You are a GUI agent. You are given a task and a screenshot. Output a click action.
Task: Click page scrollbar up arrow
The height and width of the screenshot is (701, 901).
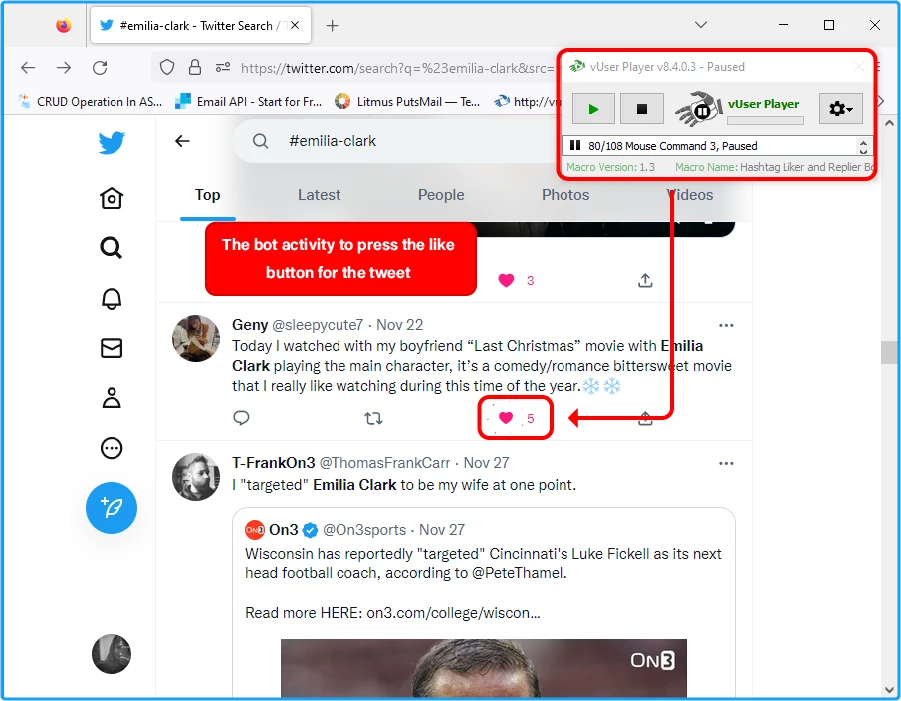pos(889,123)
